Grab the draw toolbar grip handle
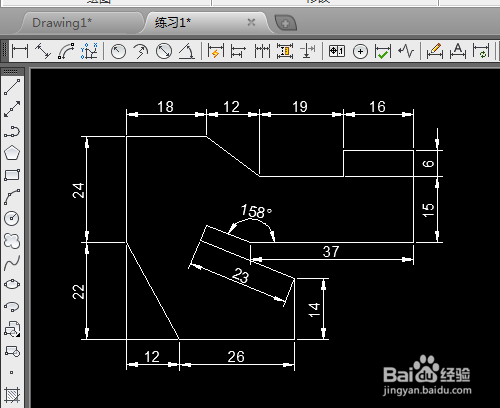 point(11,71)
